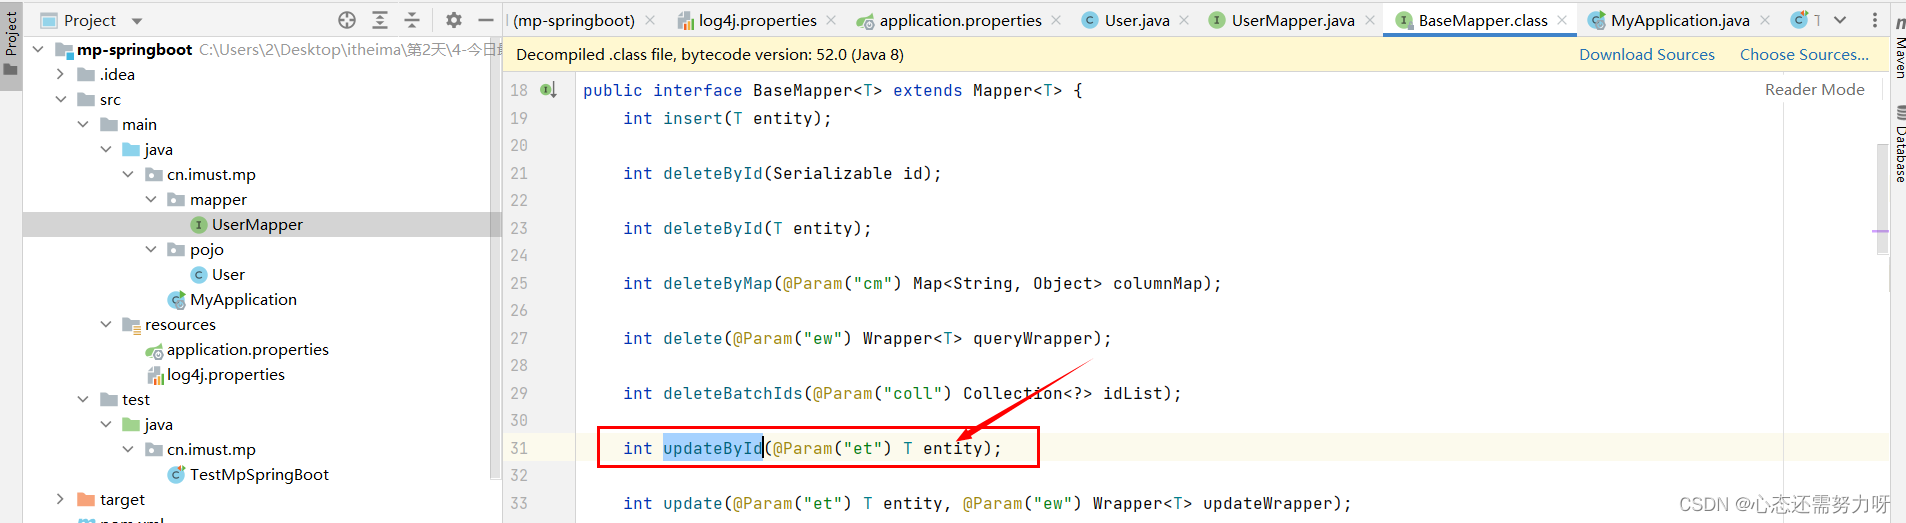Screen dimensions: 1906x523
Task: Open Project panel settings gear
Action: [454, 20]
